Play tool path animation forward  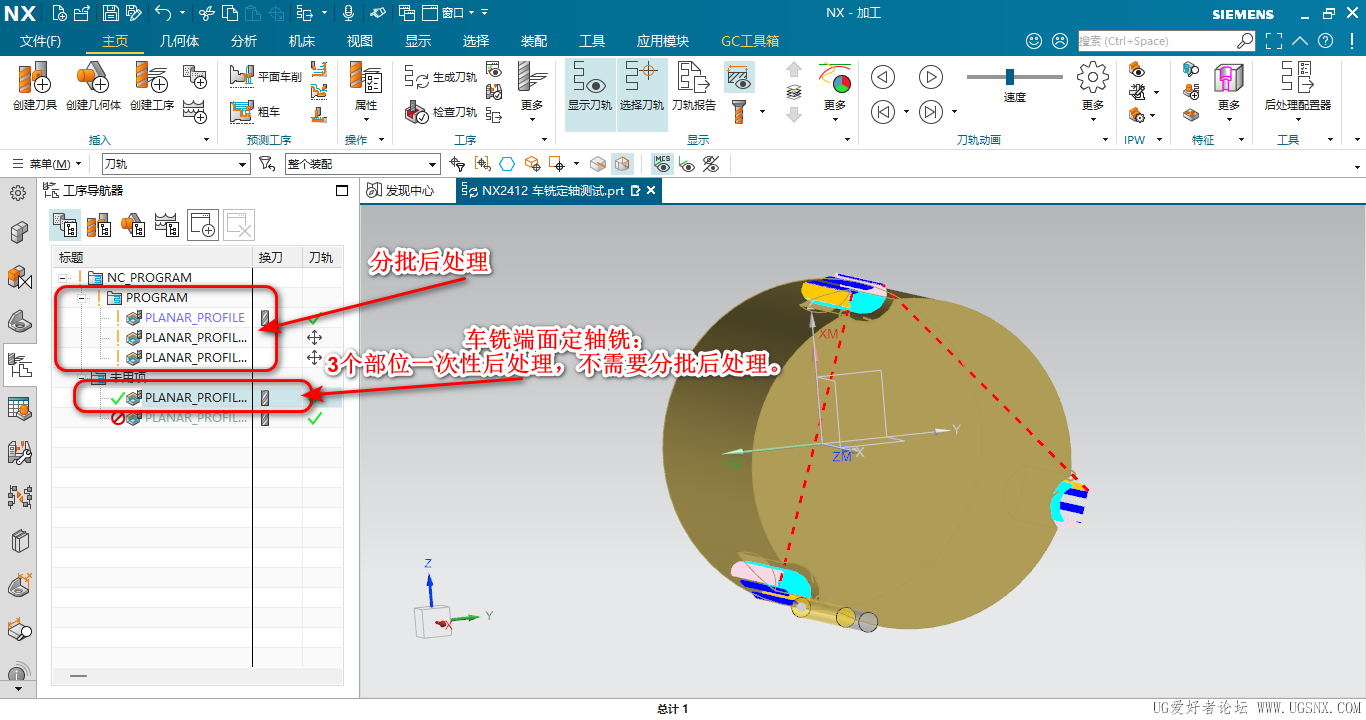coord(931,77)
